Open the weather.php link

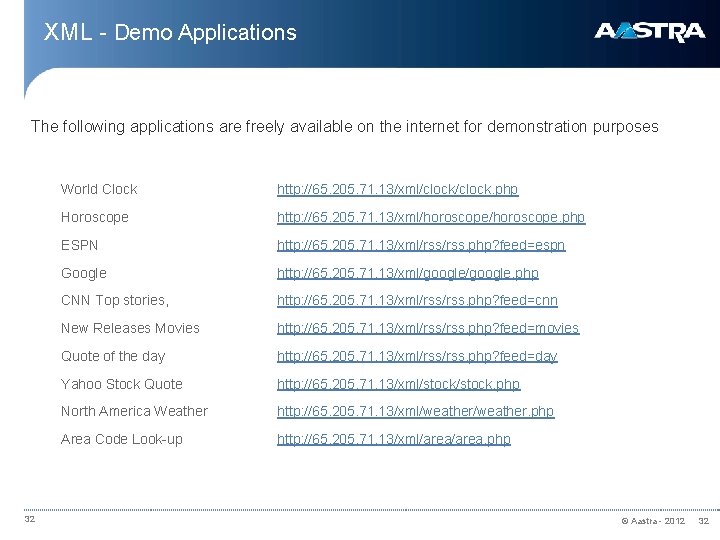point(416,411)
